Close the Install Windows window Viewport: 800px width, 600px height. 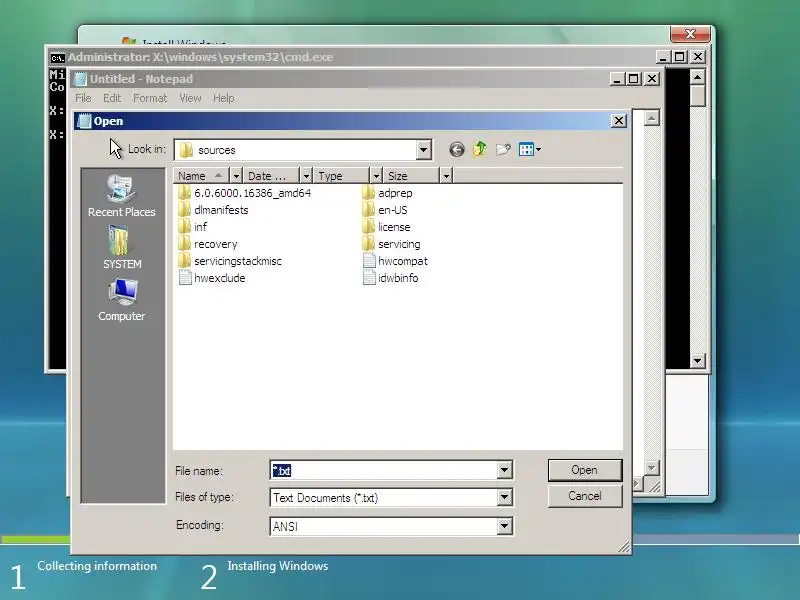click(690, 34)
